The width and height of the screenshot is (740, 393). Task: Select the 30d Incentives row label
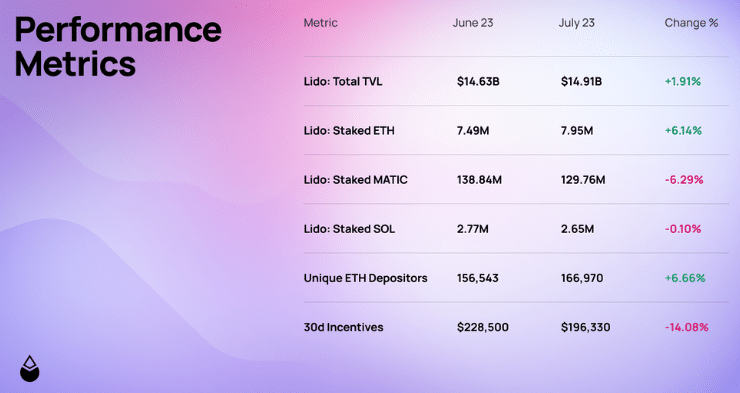344,327
